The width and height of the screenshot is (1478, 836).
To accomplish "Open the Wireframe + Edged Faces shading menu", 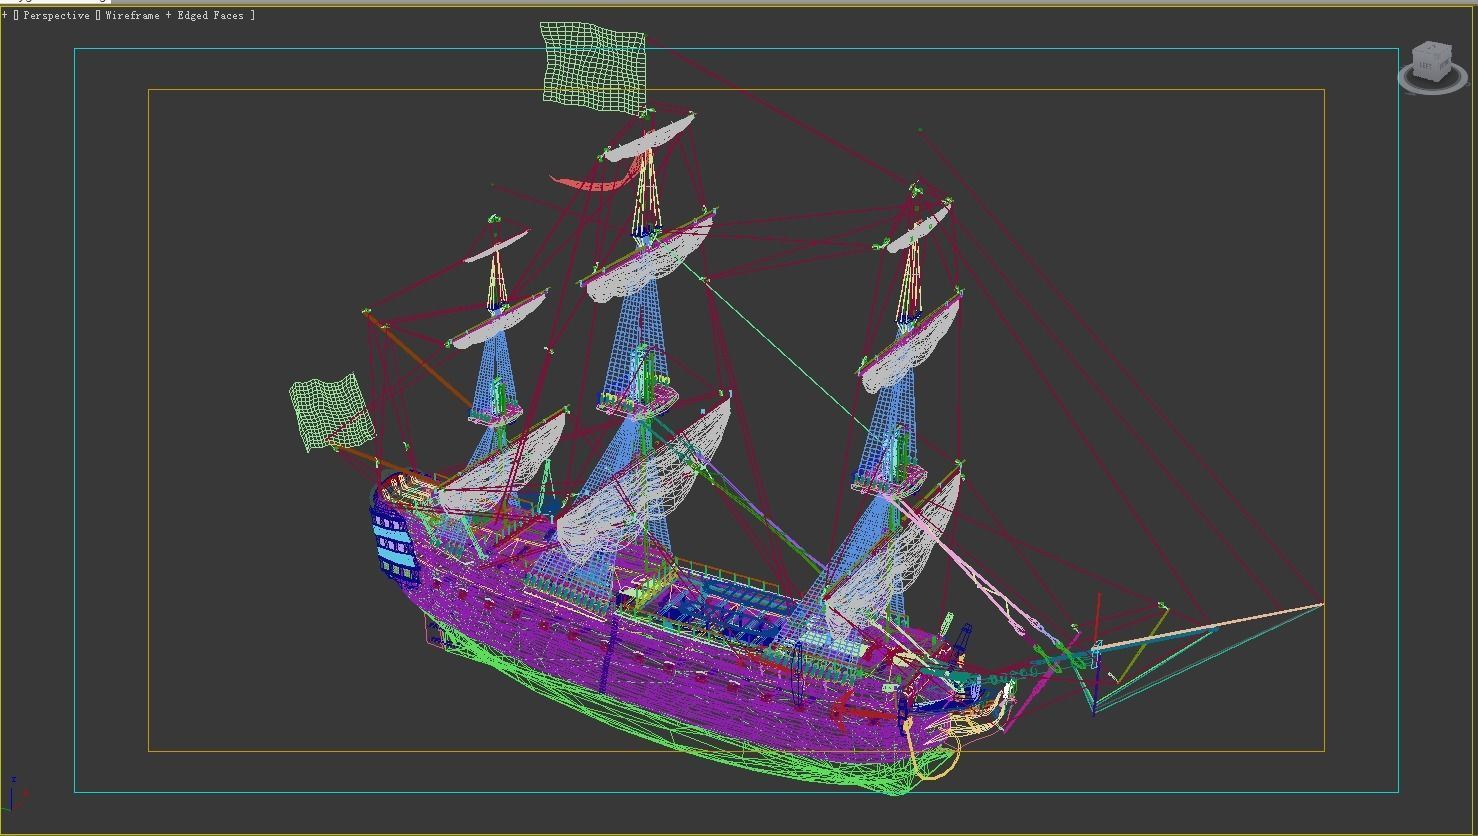I will coord(175,16).
